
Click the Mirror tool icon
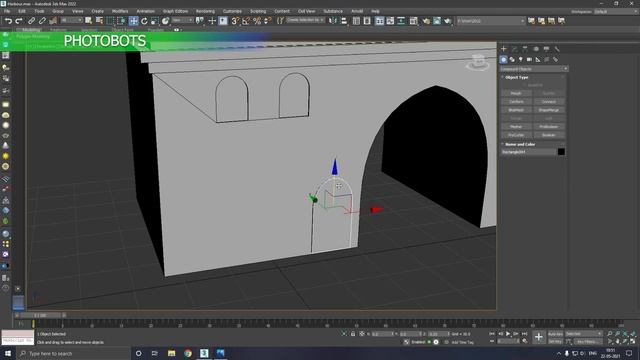(x=333, y=21)
